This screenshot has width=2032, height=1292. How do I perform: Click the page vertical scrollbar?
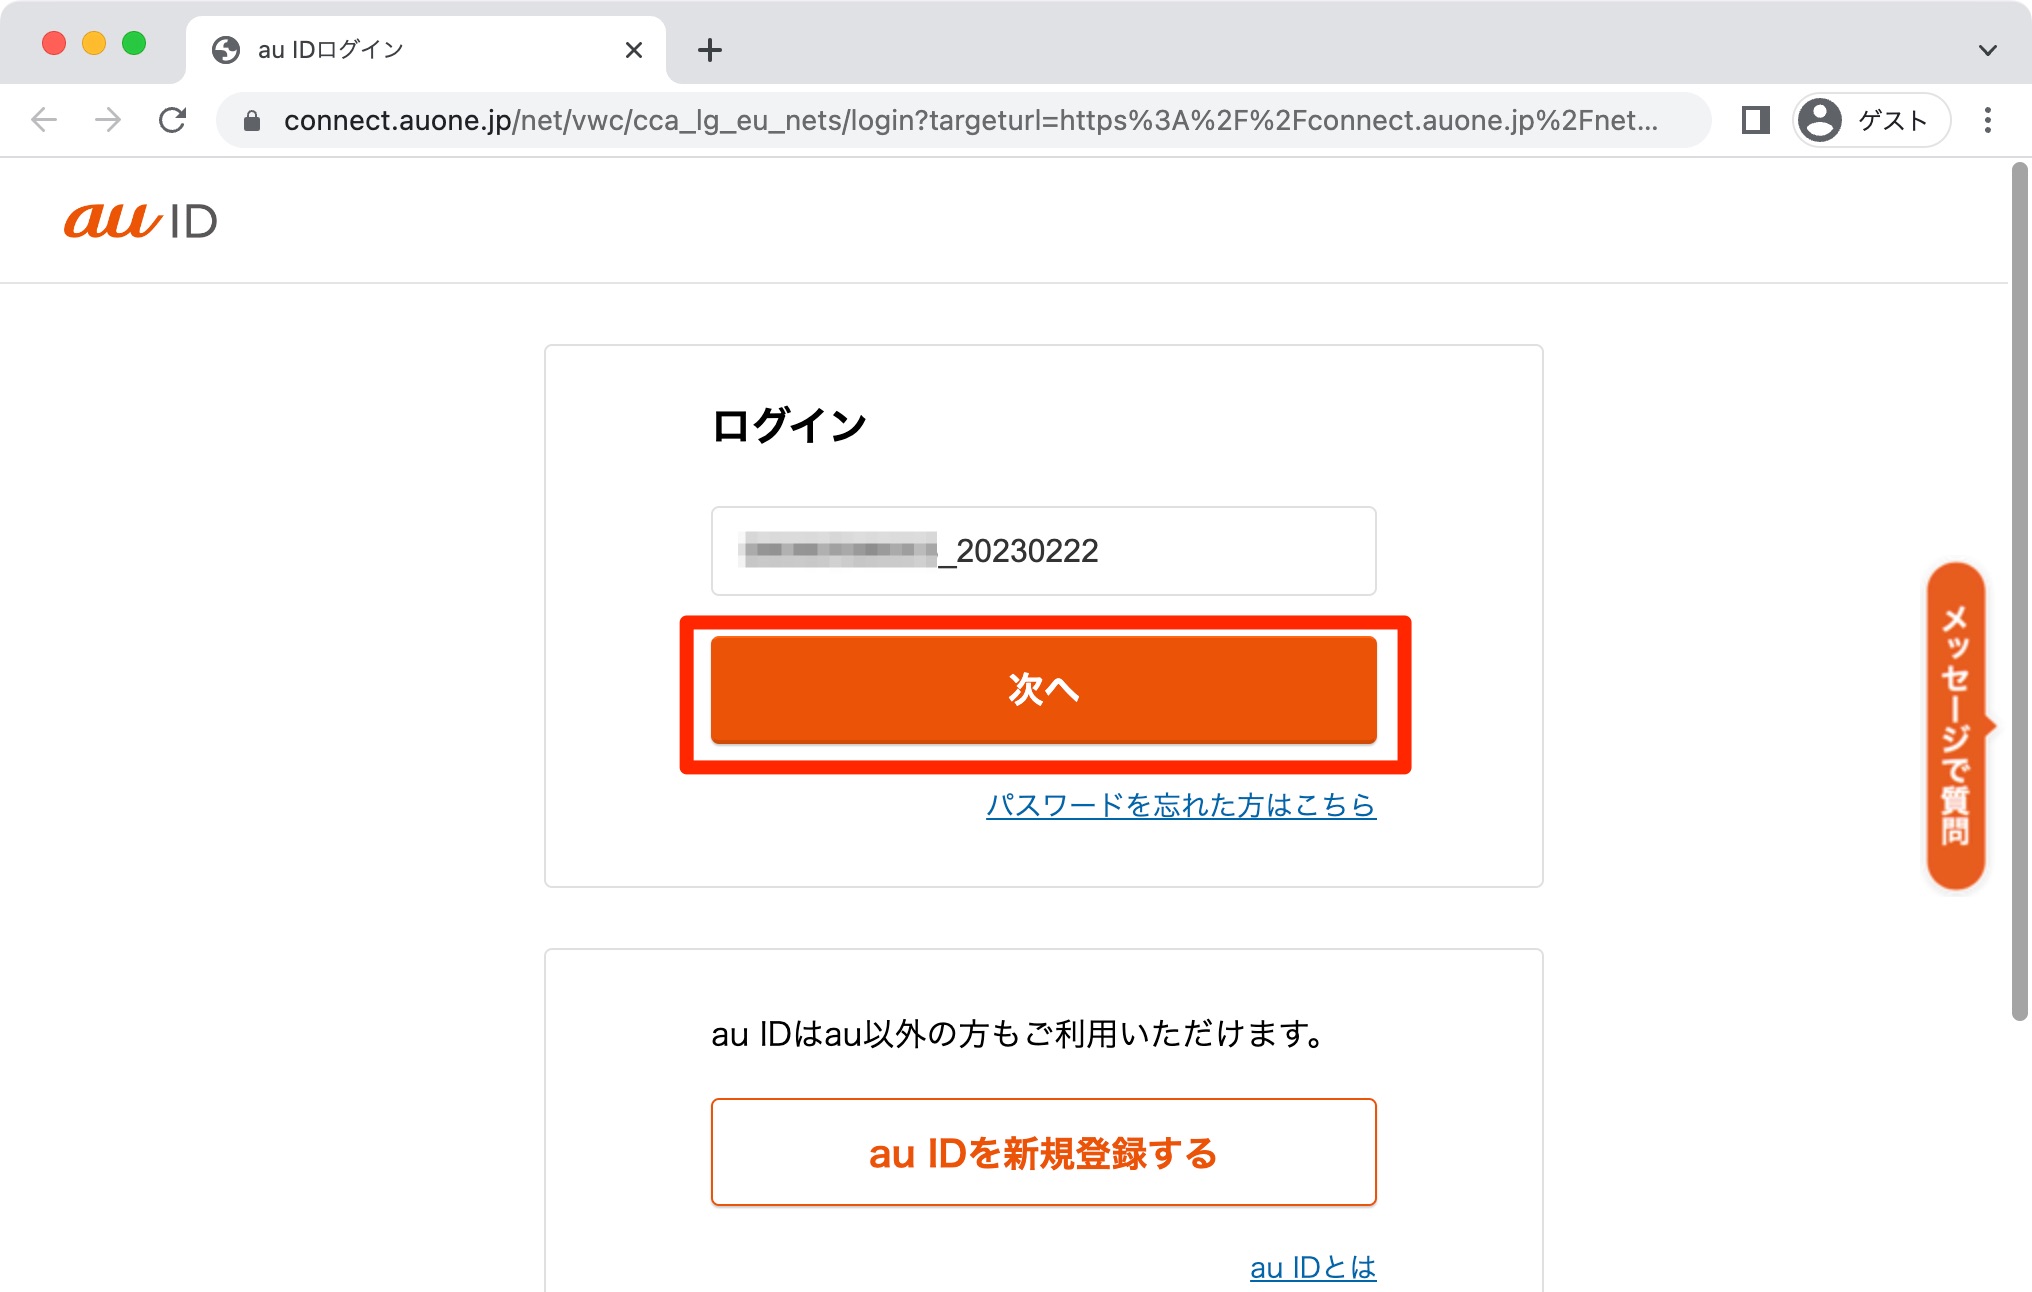click(x=2019, y=592)
